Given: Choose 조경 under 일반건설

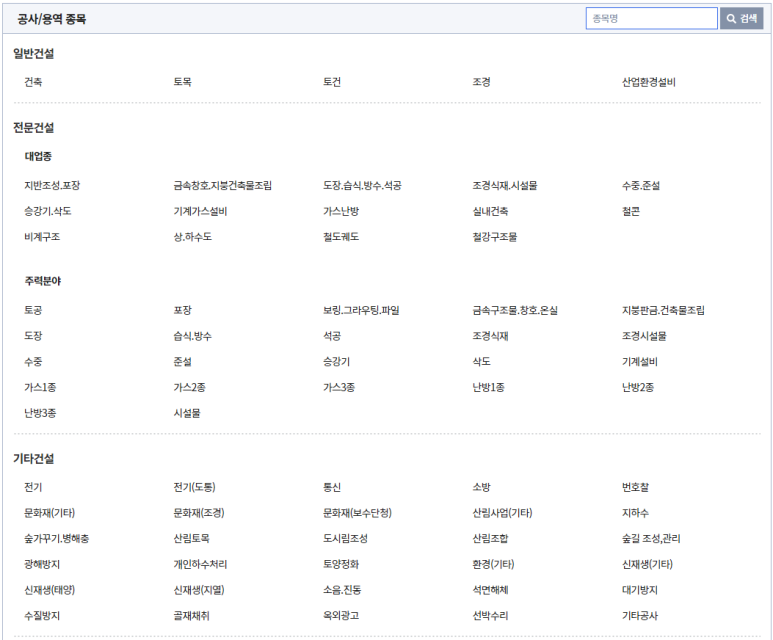Looking at the screenshot, I should pos(481,82).
